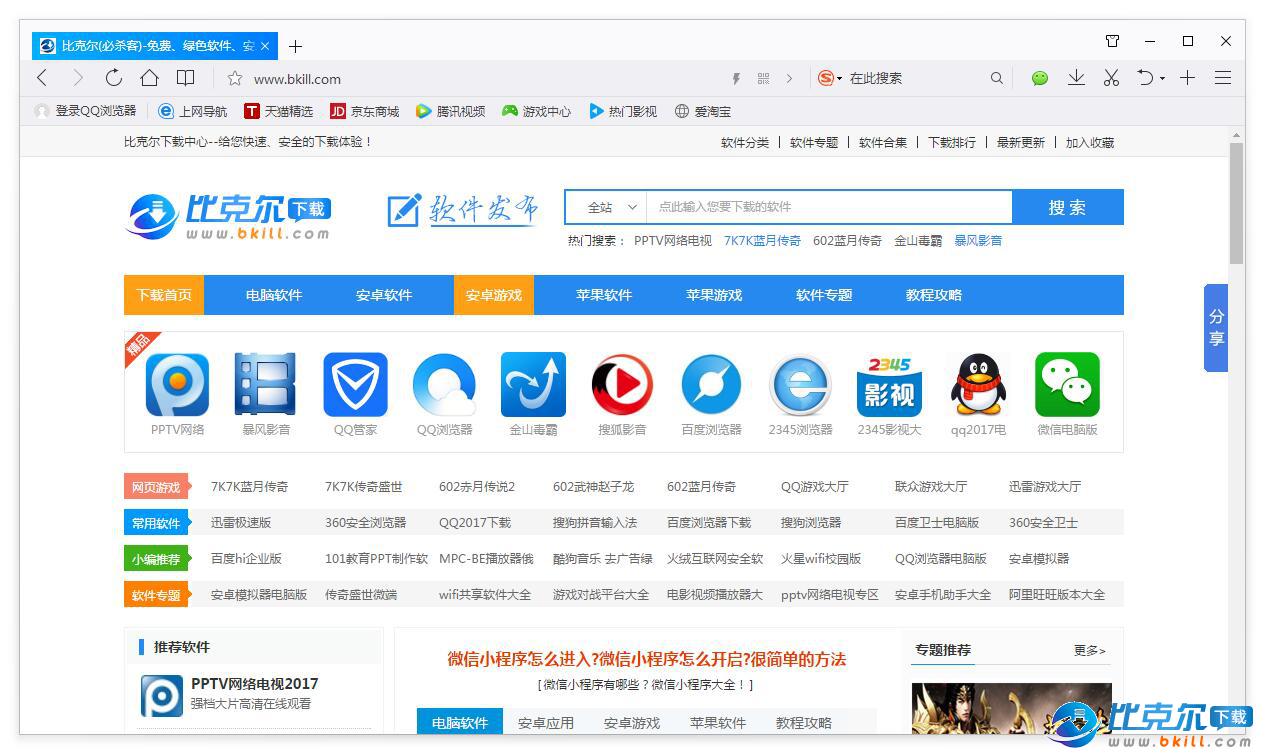Click the scissors screenshot tool icon
1265x754 pixels.
tap(1111, 78)
